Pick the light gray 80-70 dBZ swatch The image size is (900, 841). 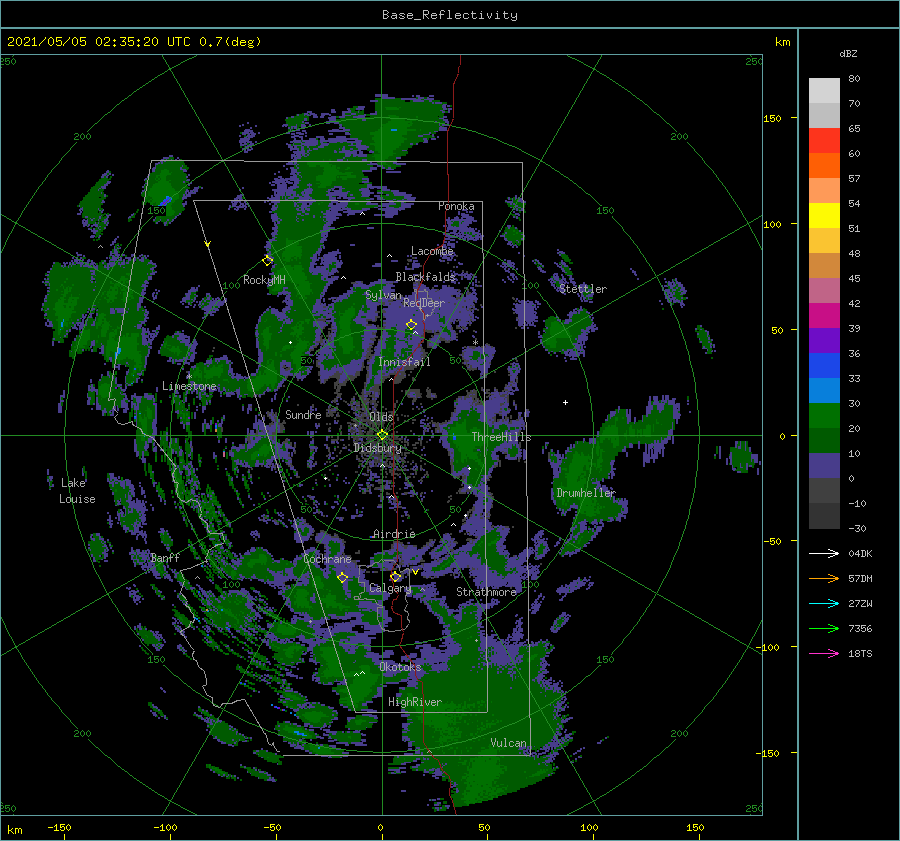[824, 91]
